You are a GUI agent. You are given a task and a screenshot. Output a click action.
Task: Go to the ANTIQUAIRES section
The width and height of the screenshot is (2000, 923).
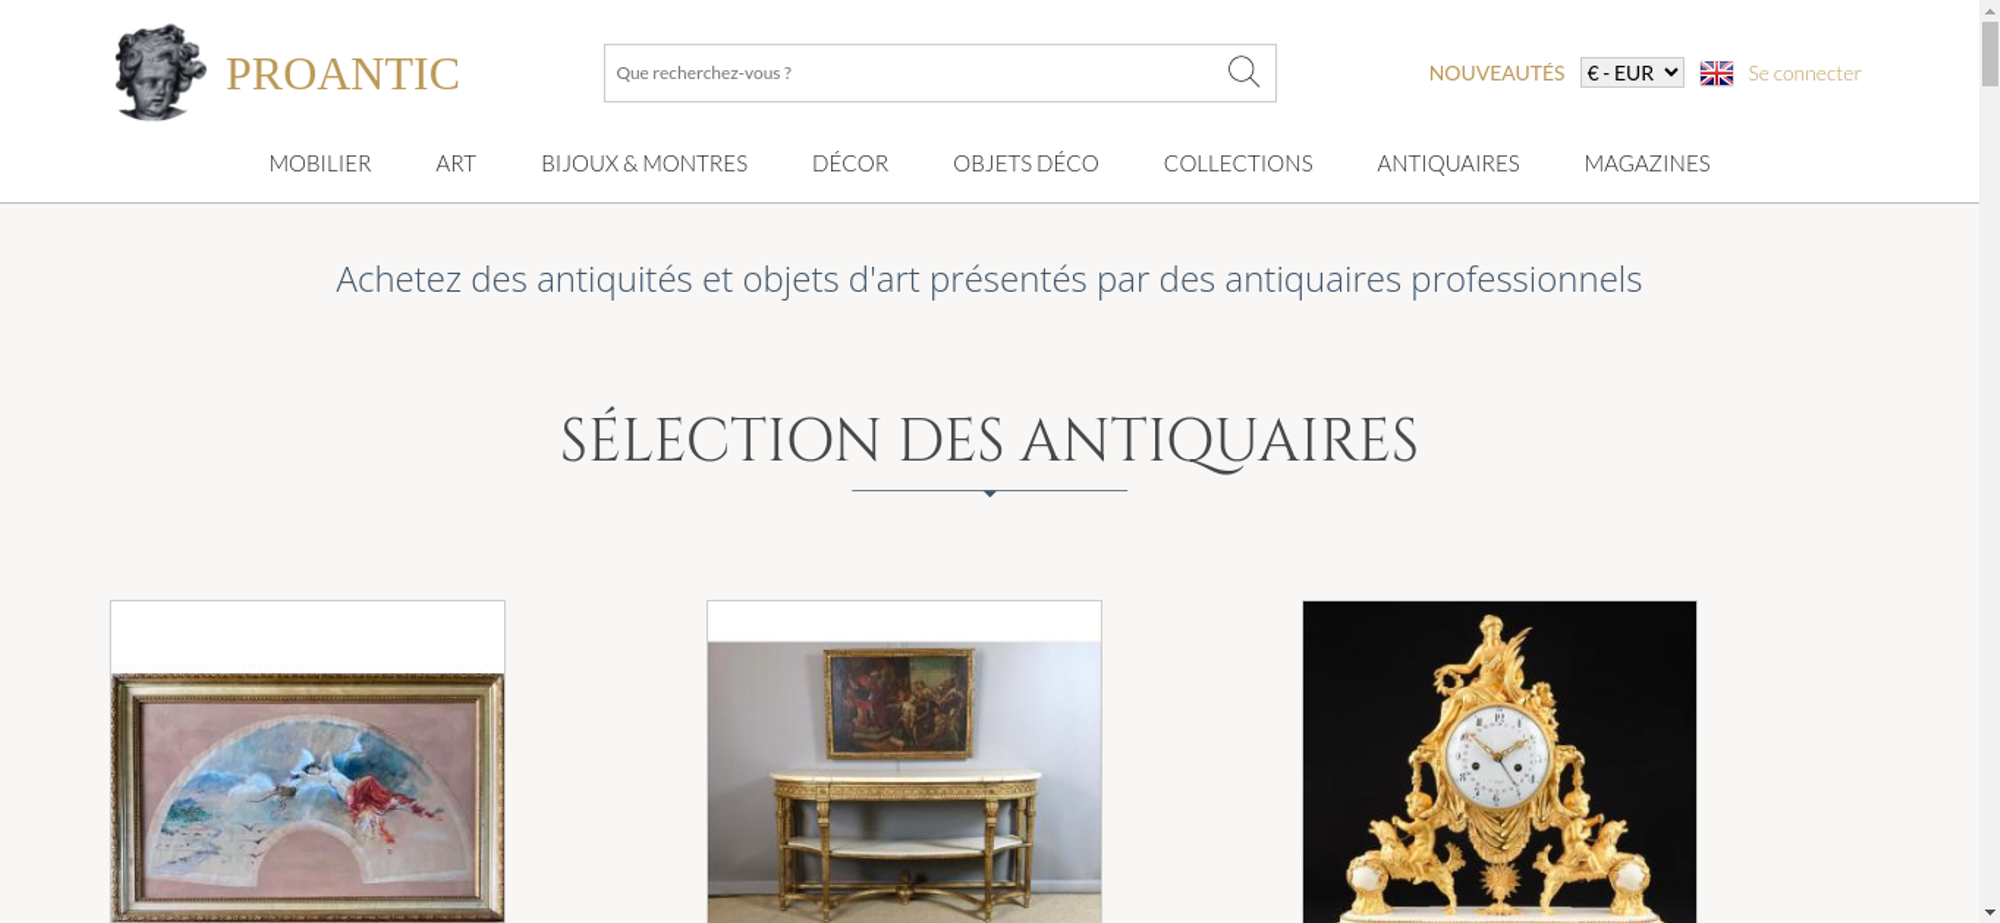point(1448,163)
